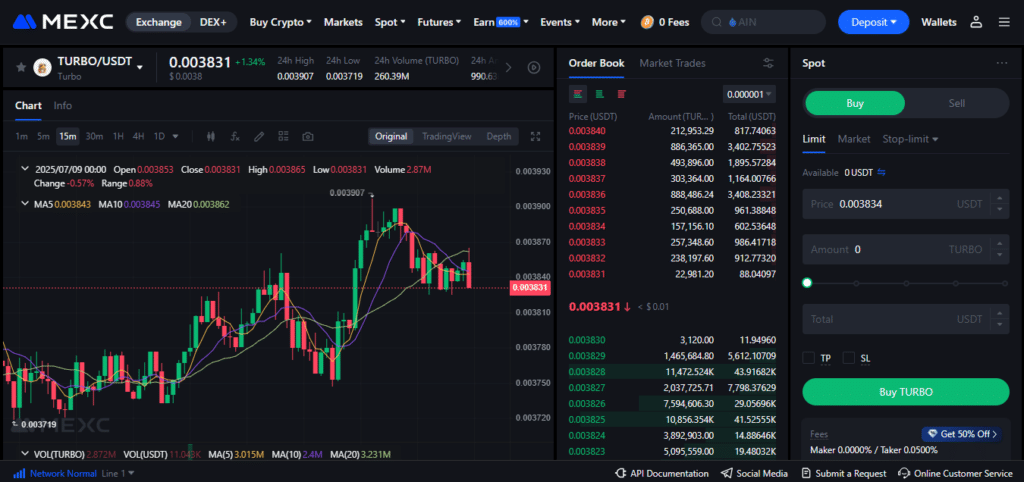The height and width of the screenshot is (482, 1024).
Task: Switch to the Info tab
Action: point(63,105)
